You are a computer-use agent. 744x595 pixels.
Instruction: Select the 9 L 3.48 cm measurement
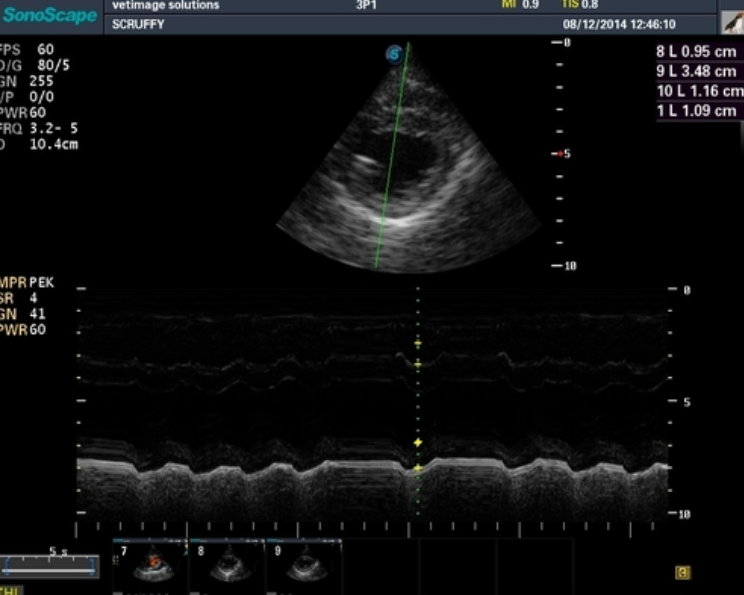click(699, 71)
